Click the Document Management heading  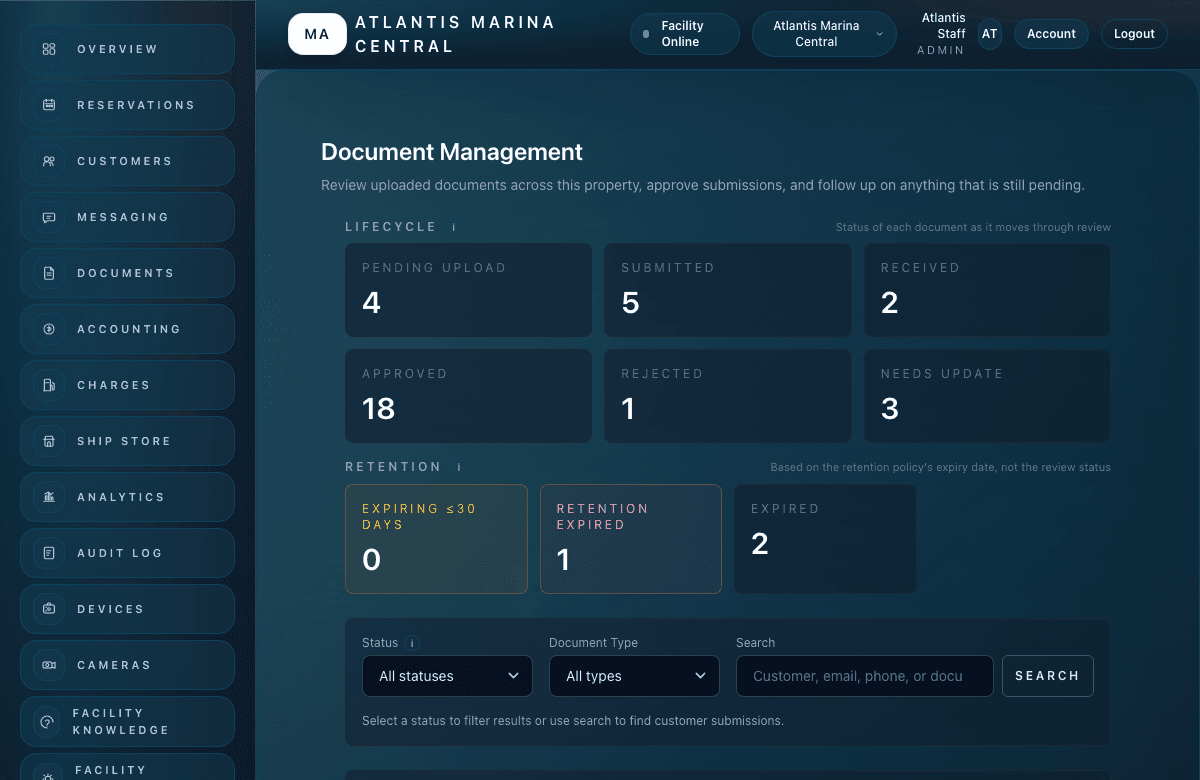coord(452,152)
